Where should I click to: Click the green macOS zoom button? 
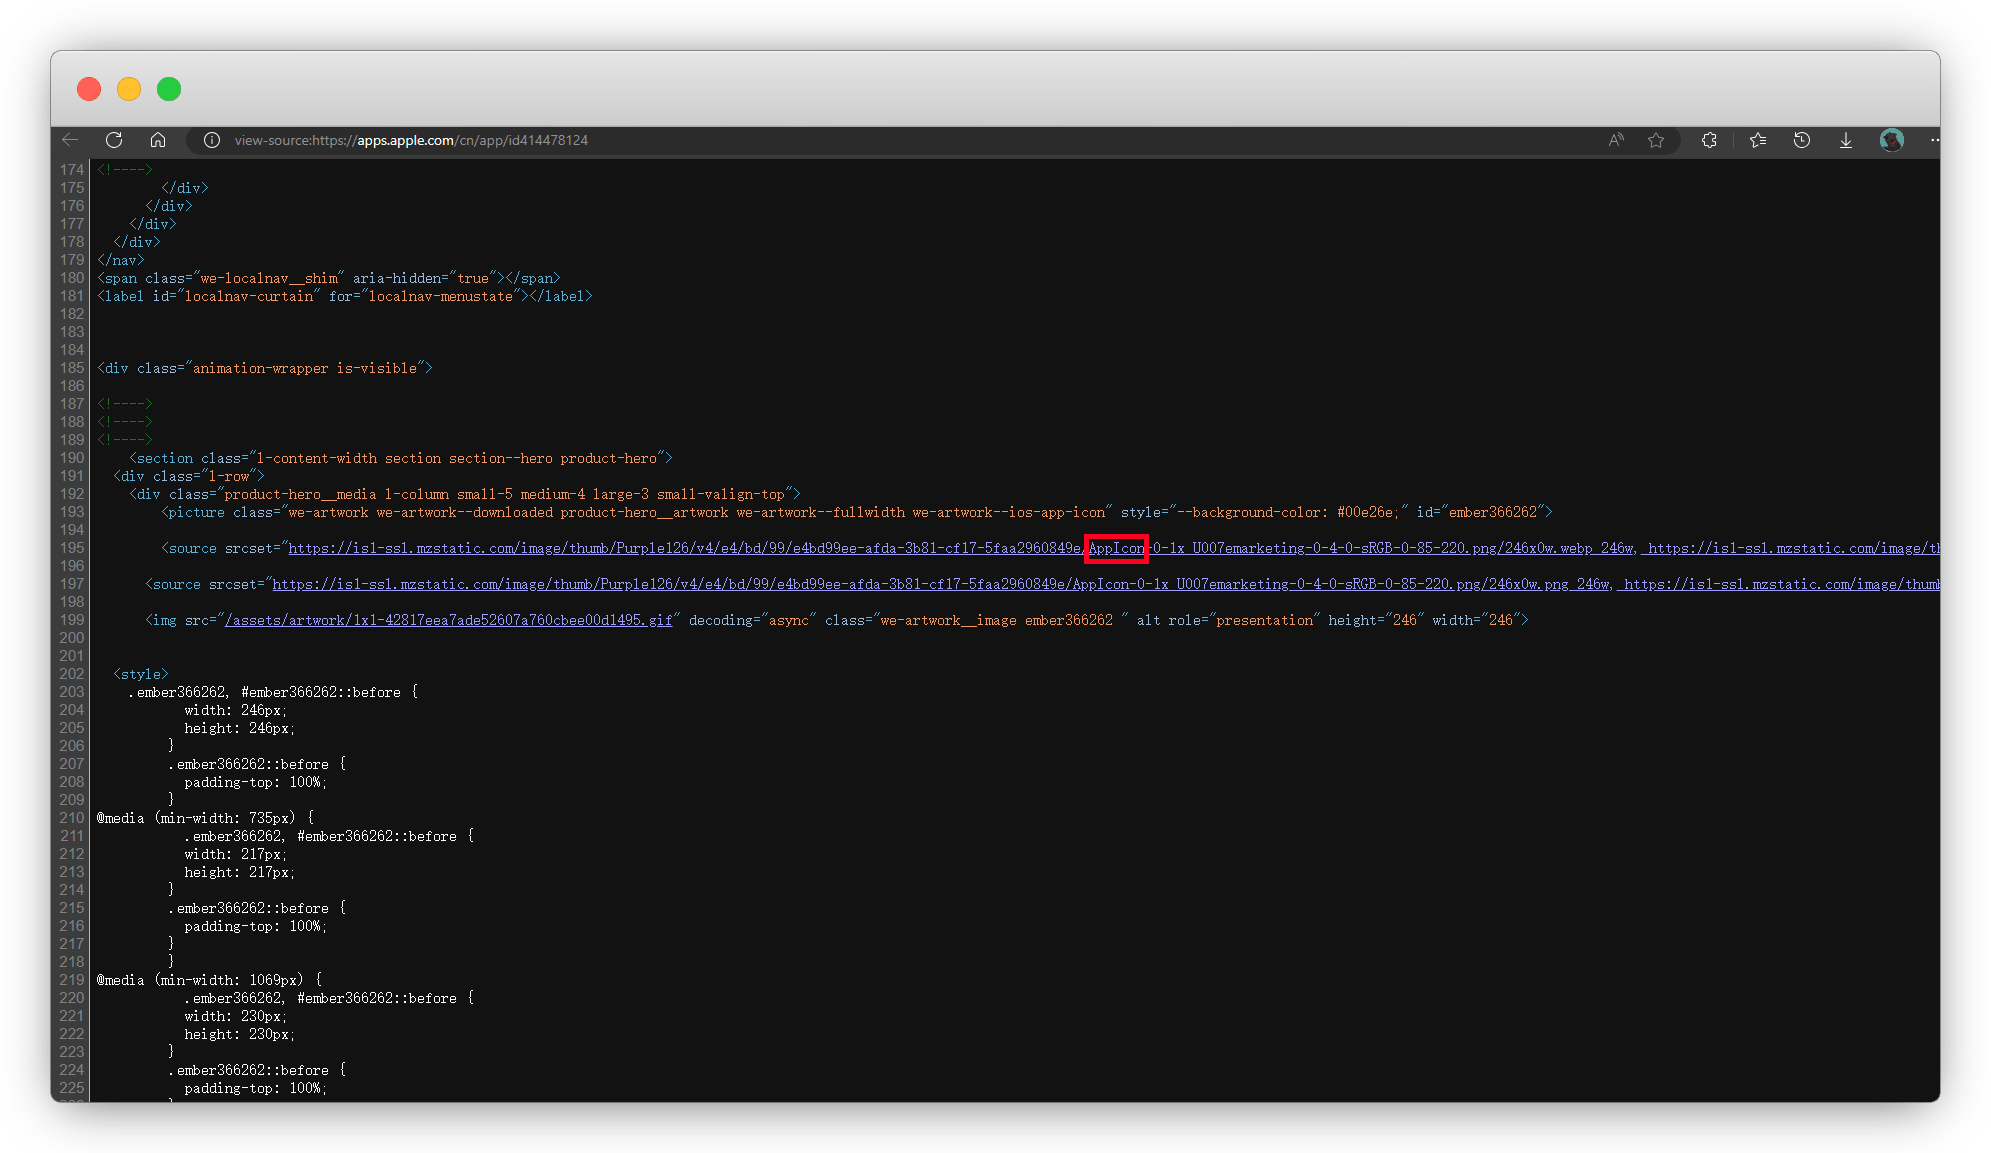coord(169,89)
